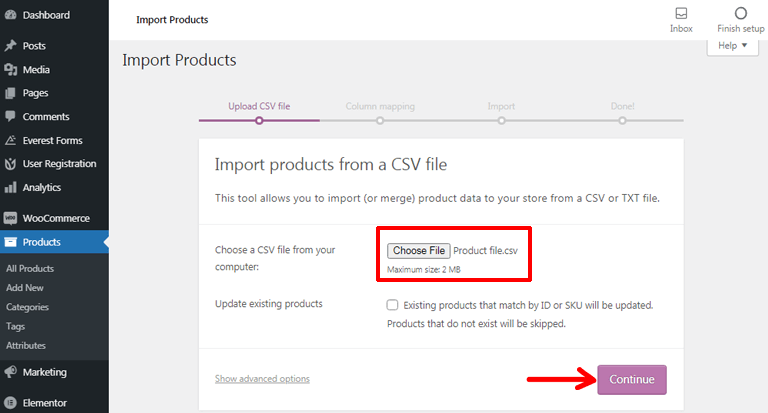Image resolution: width=768 pixels, height=413 pixels.
Task: Open the Media library icon
Action: [x=11, y=70]
